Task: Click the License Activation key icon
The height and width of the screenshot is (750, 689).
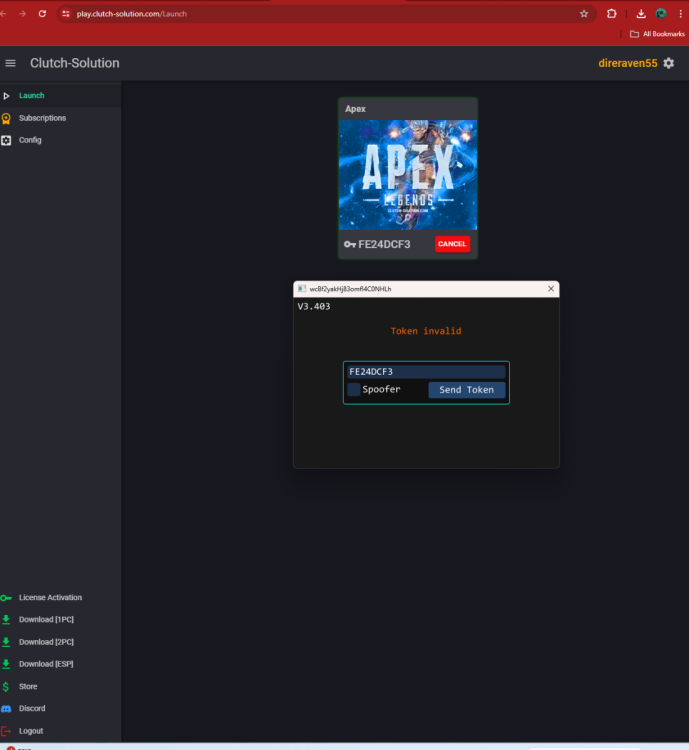Action: point(7,597)
